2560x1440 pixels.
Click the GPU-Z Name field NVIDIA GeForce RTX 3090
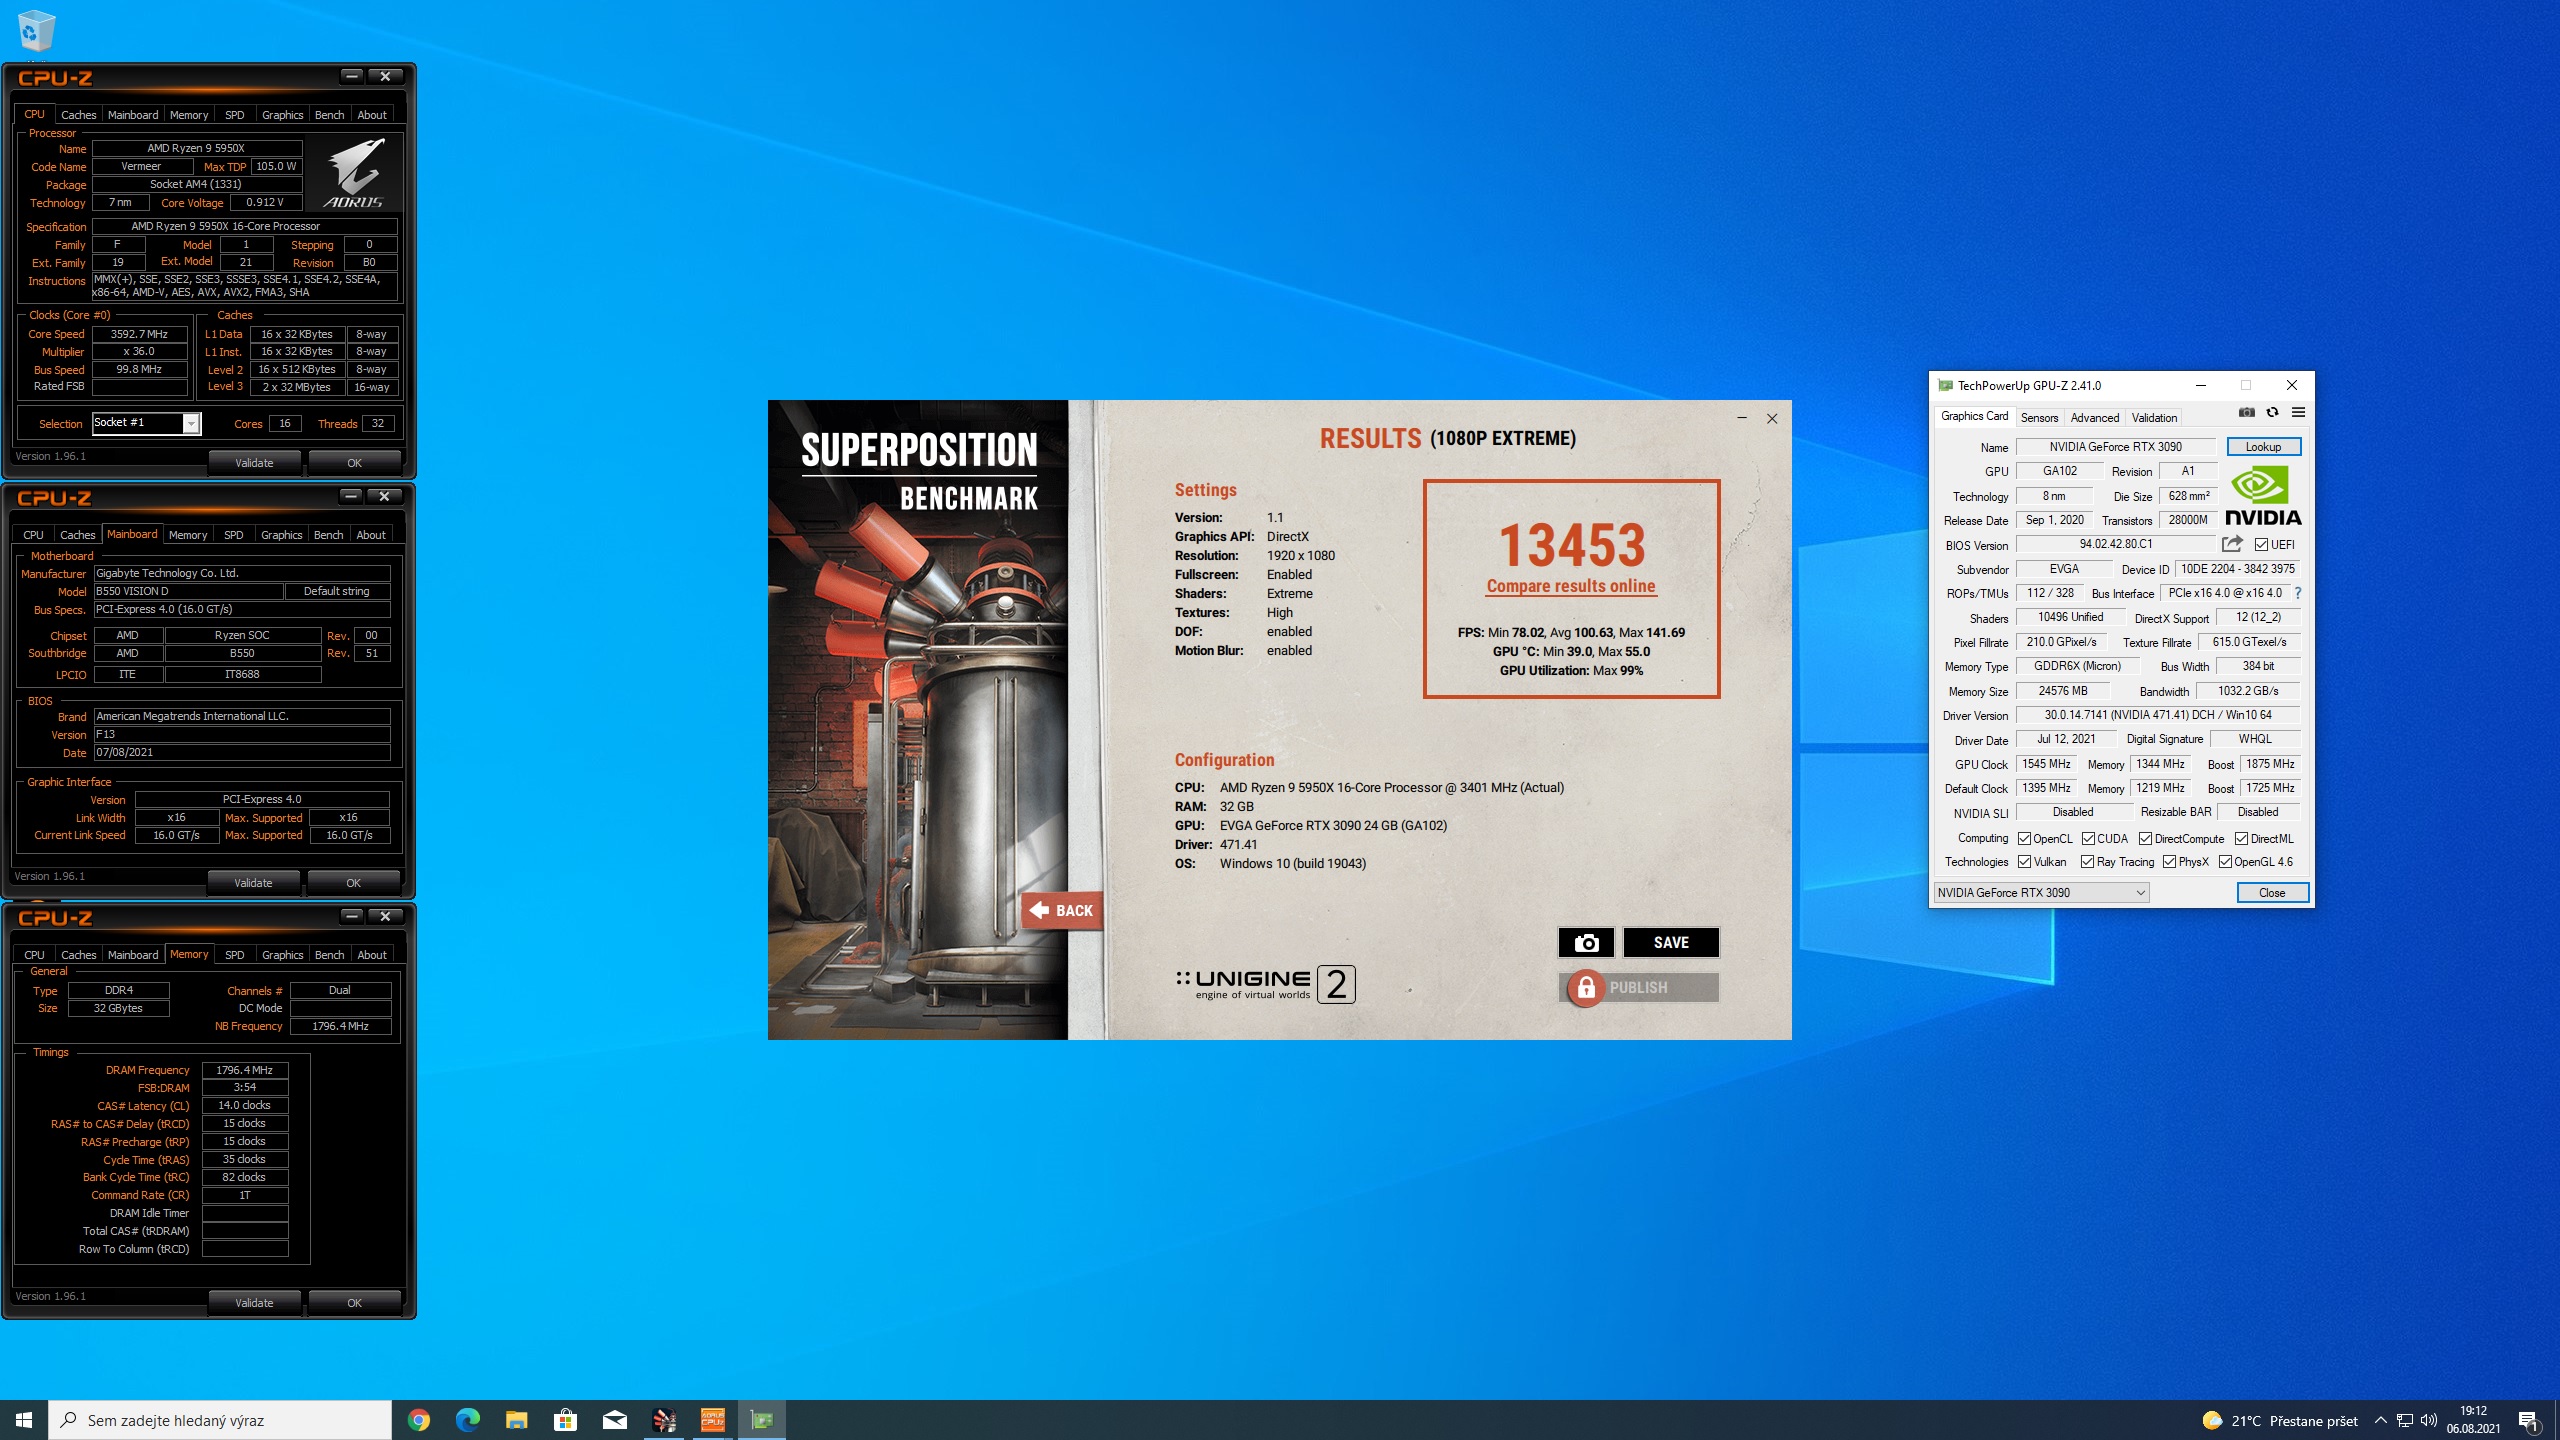pyautogui.click(x=2116, y=447)
